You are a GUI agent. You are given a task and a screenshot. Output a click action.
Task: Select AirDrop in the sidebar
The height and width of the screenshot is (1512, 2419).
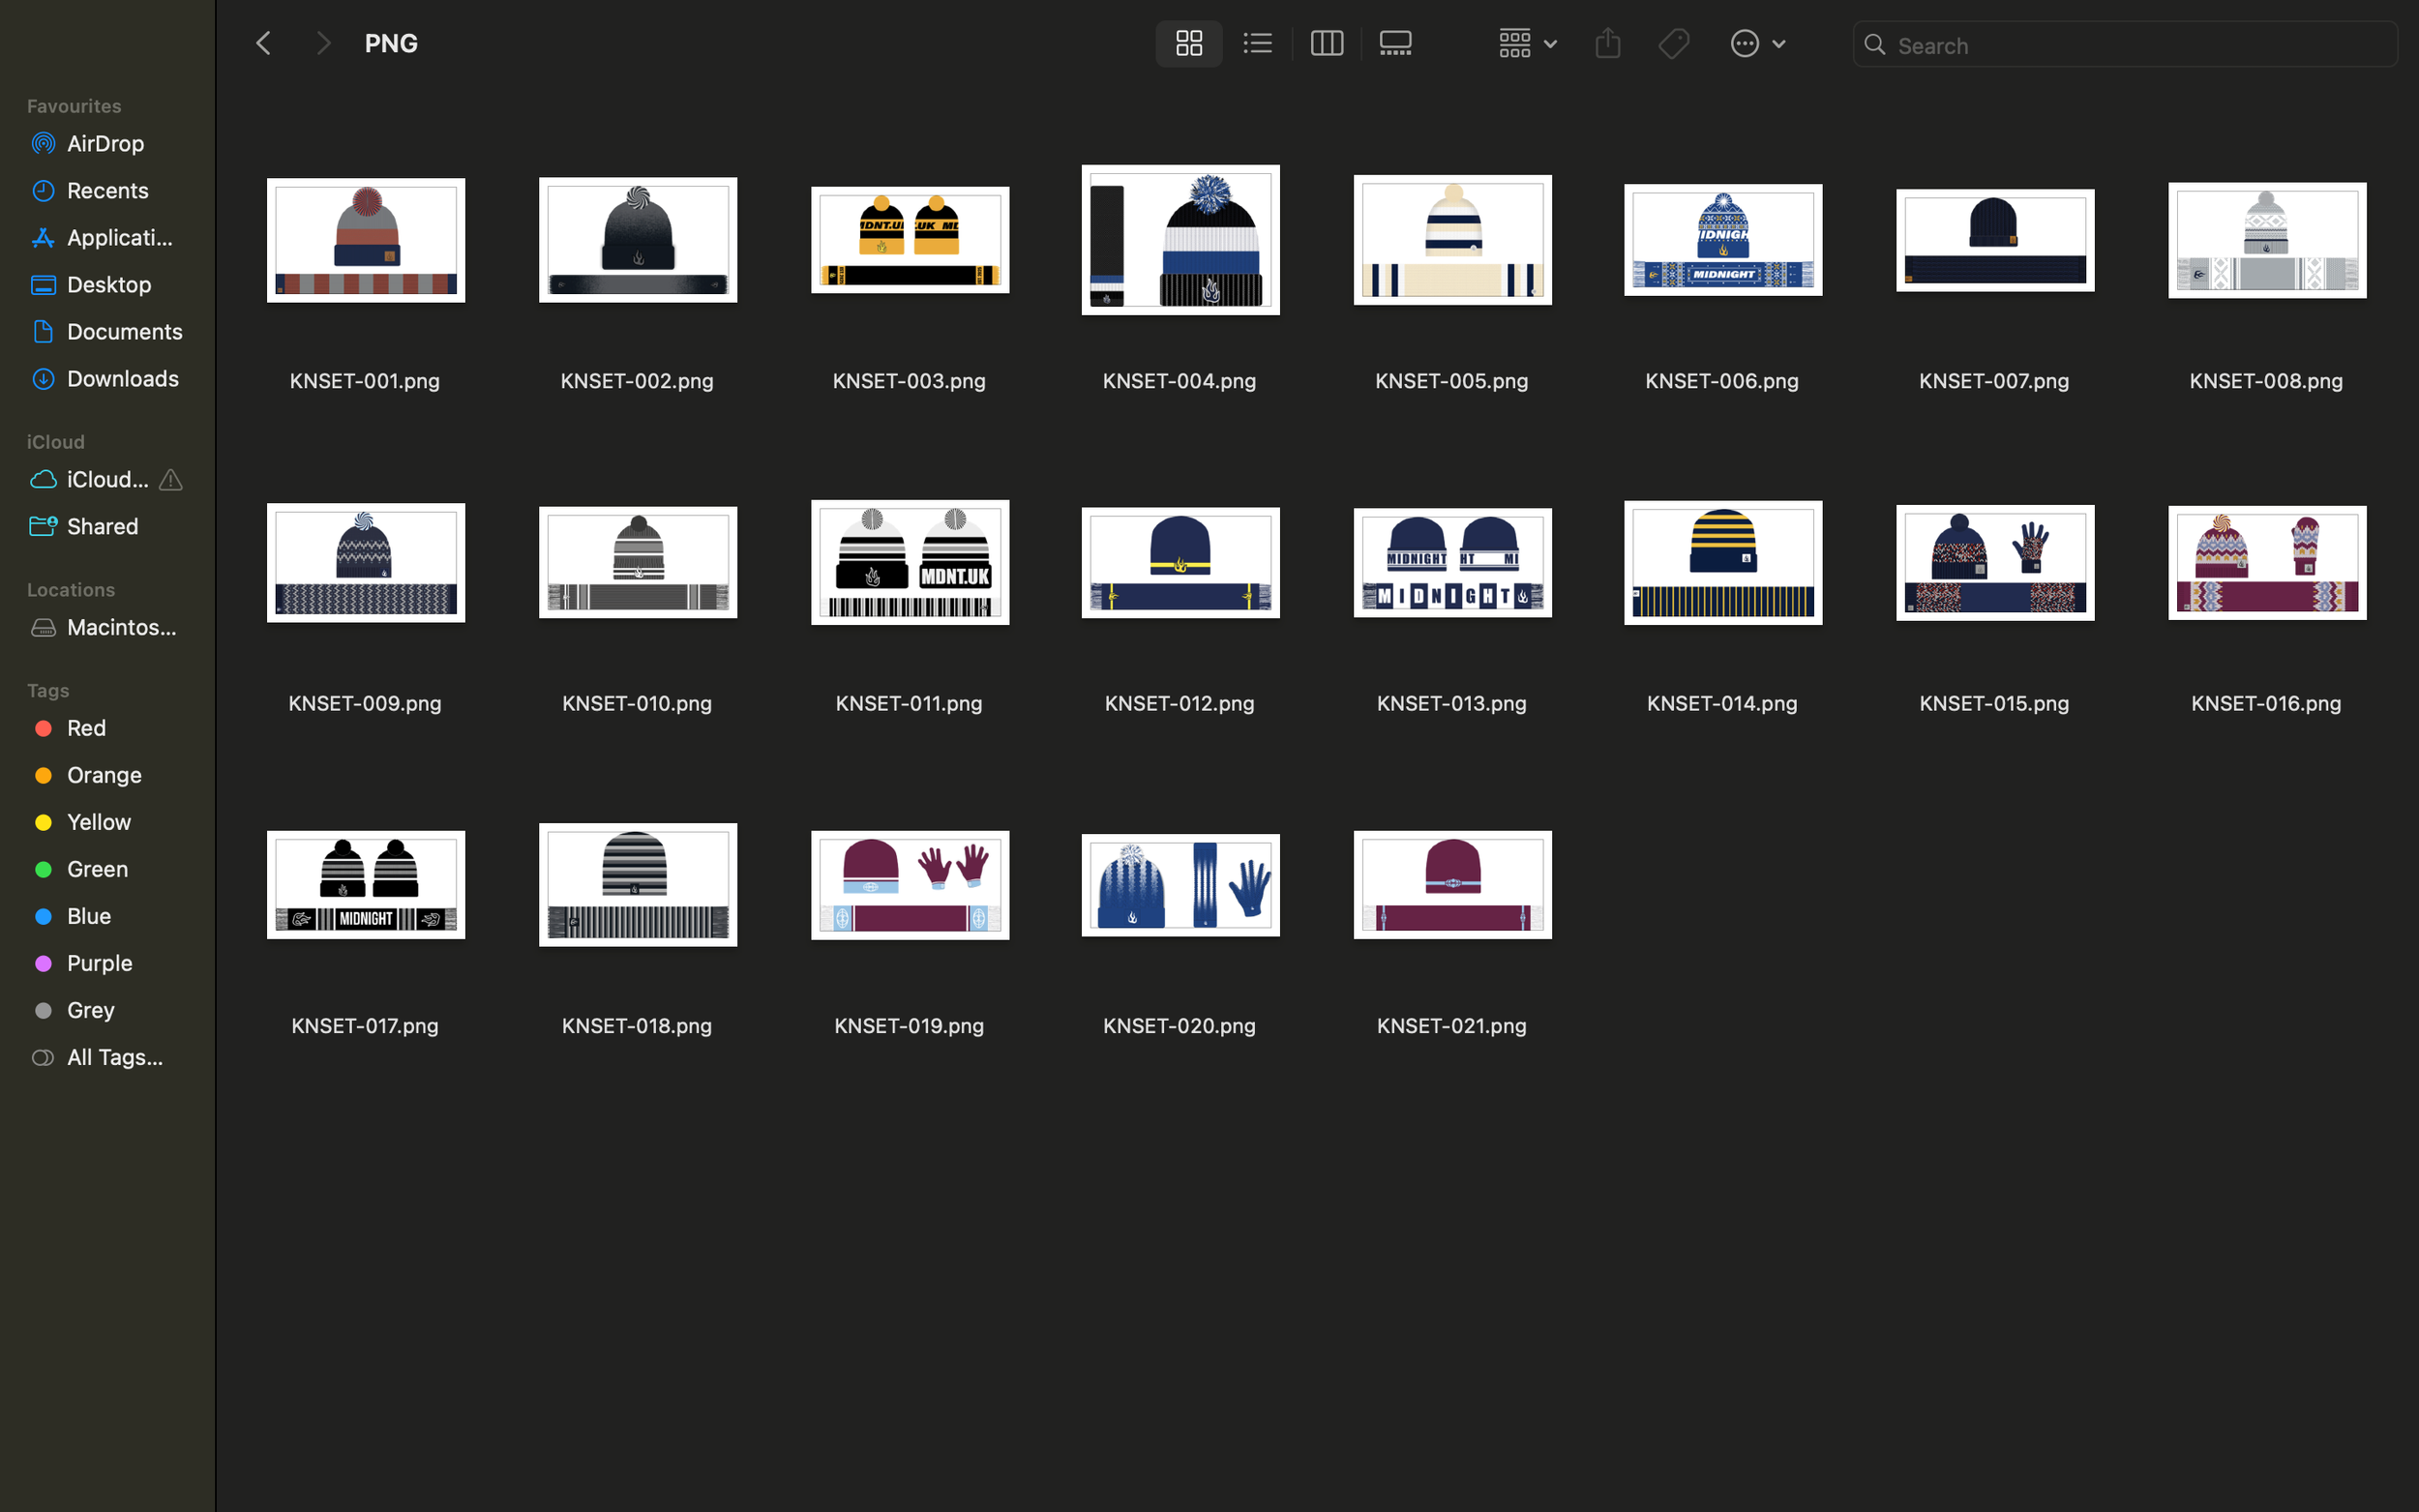pos(104,143)
